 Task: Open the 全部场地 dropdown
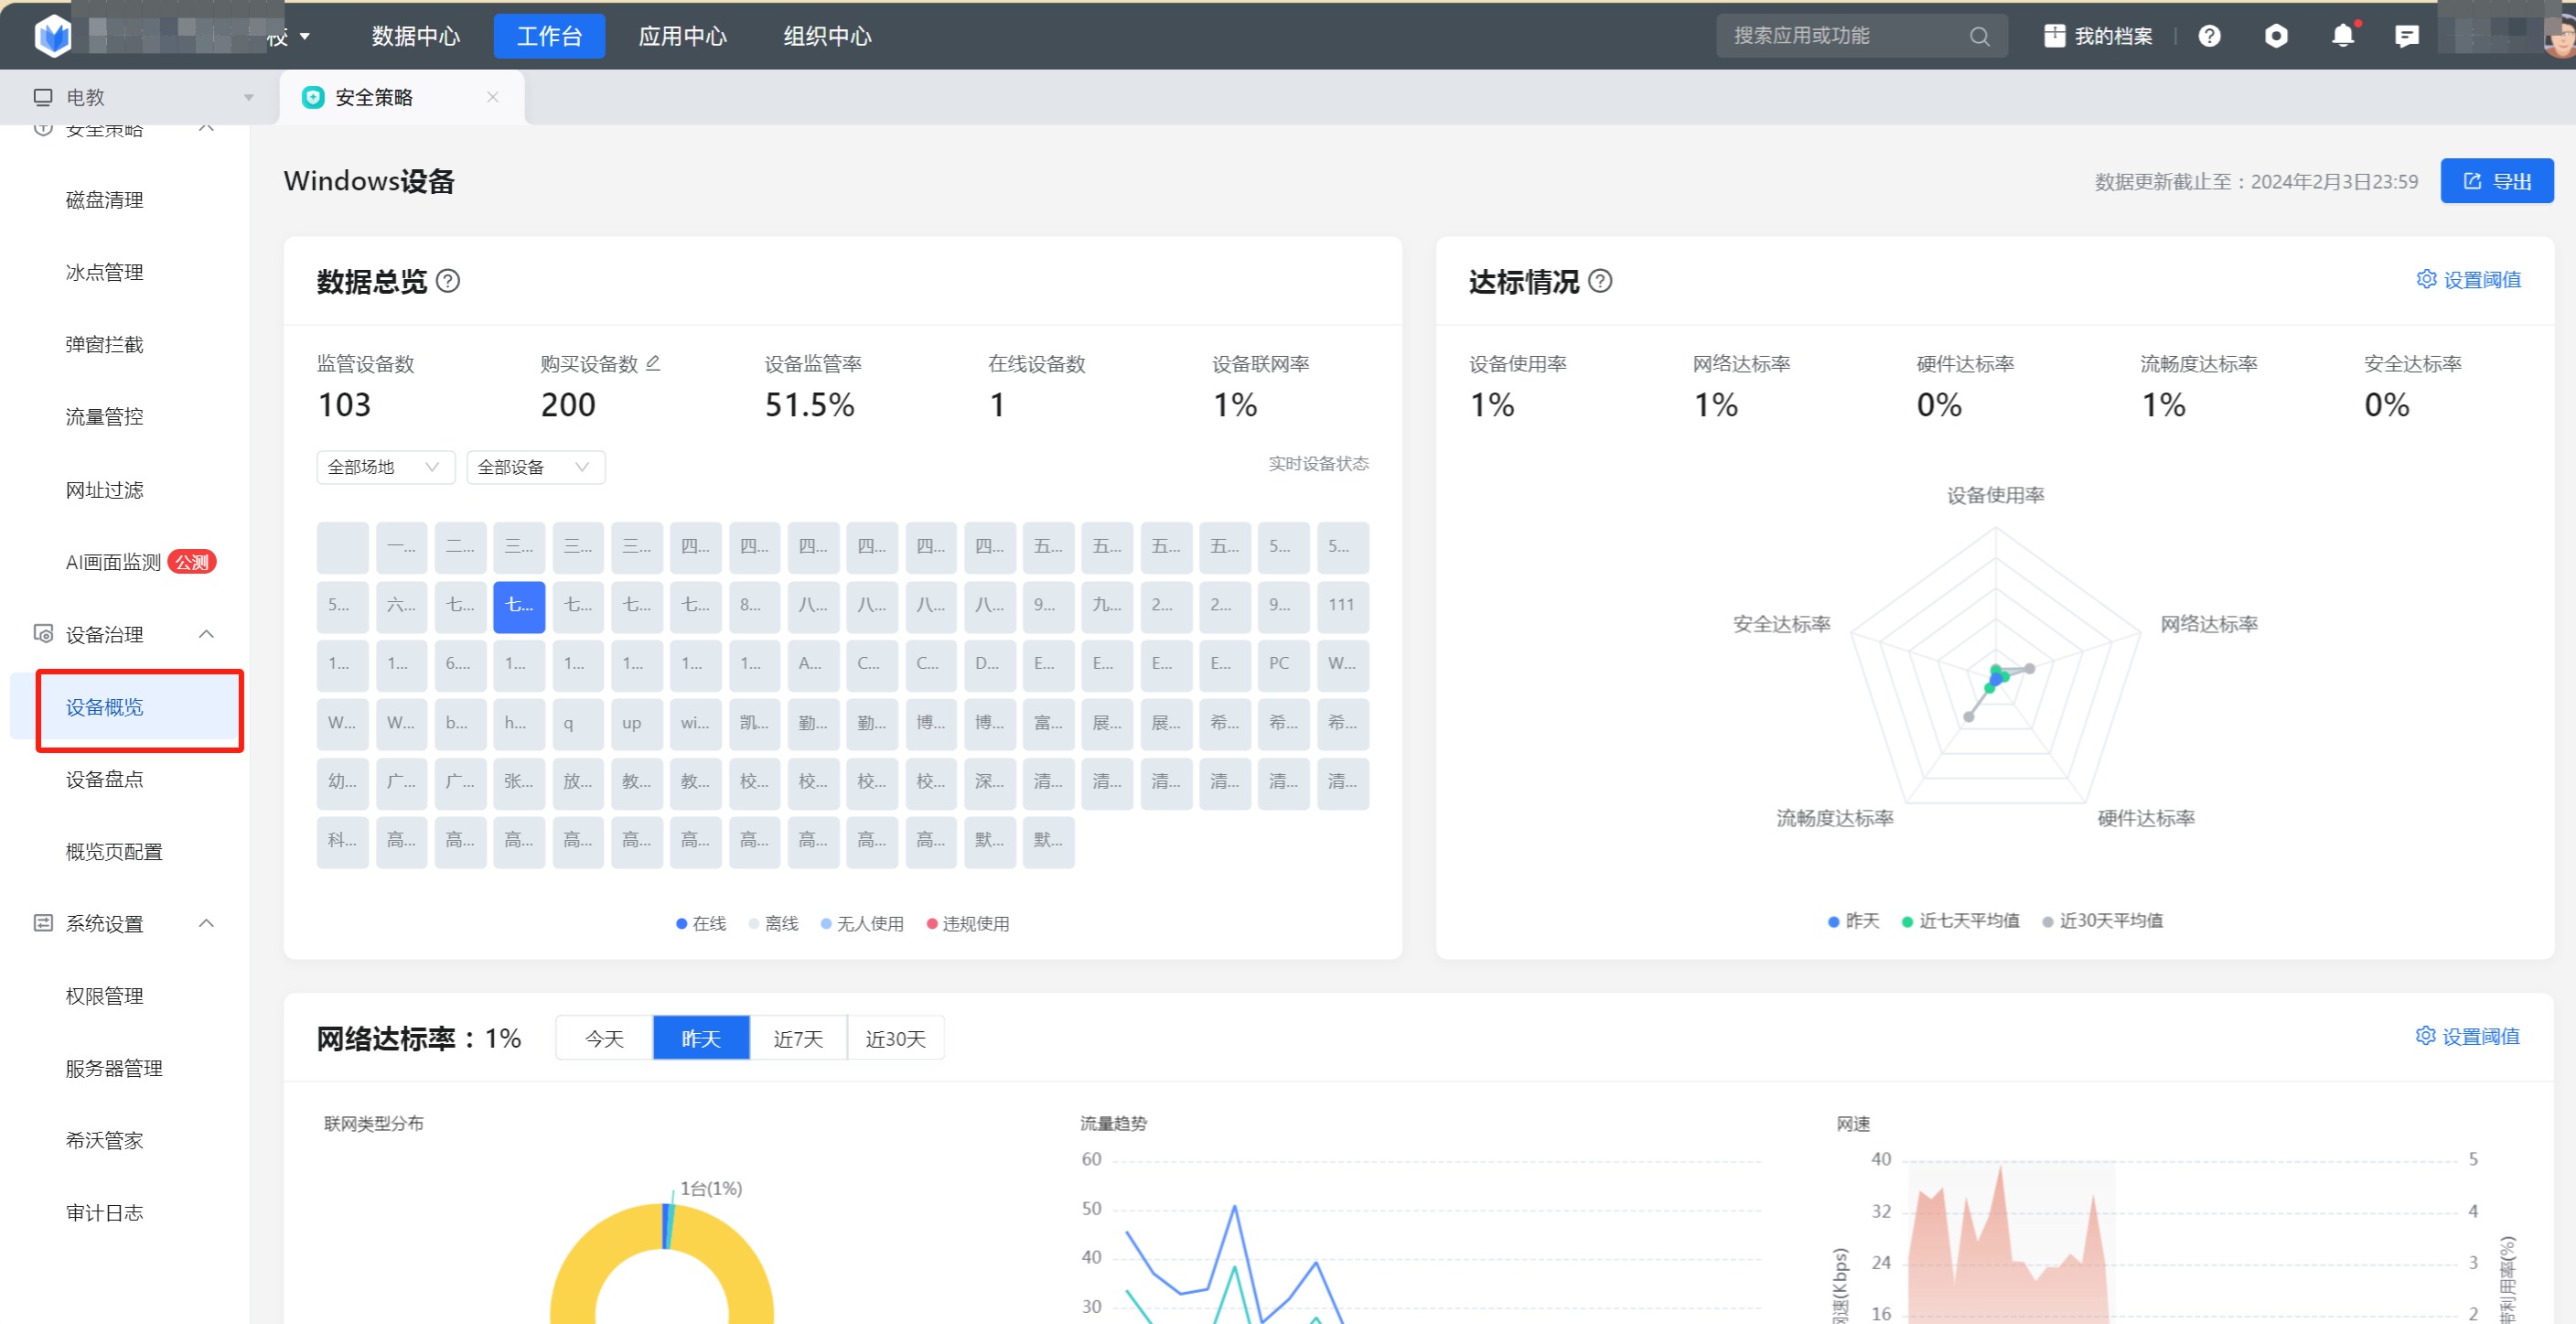(385, 467)
